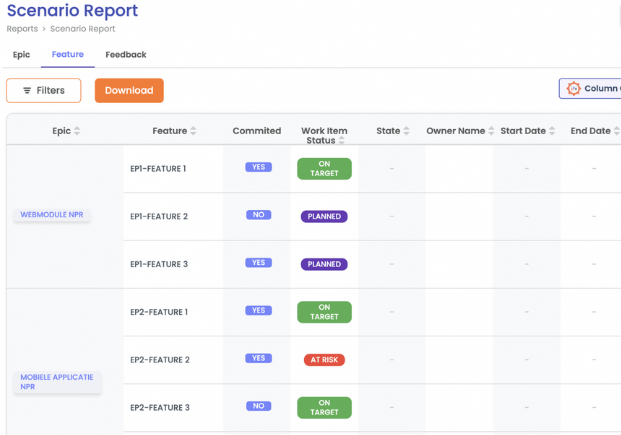Switch to the Feedback tab
Image resolution: width=621 pixels, height=435 pixels.
126,55
